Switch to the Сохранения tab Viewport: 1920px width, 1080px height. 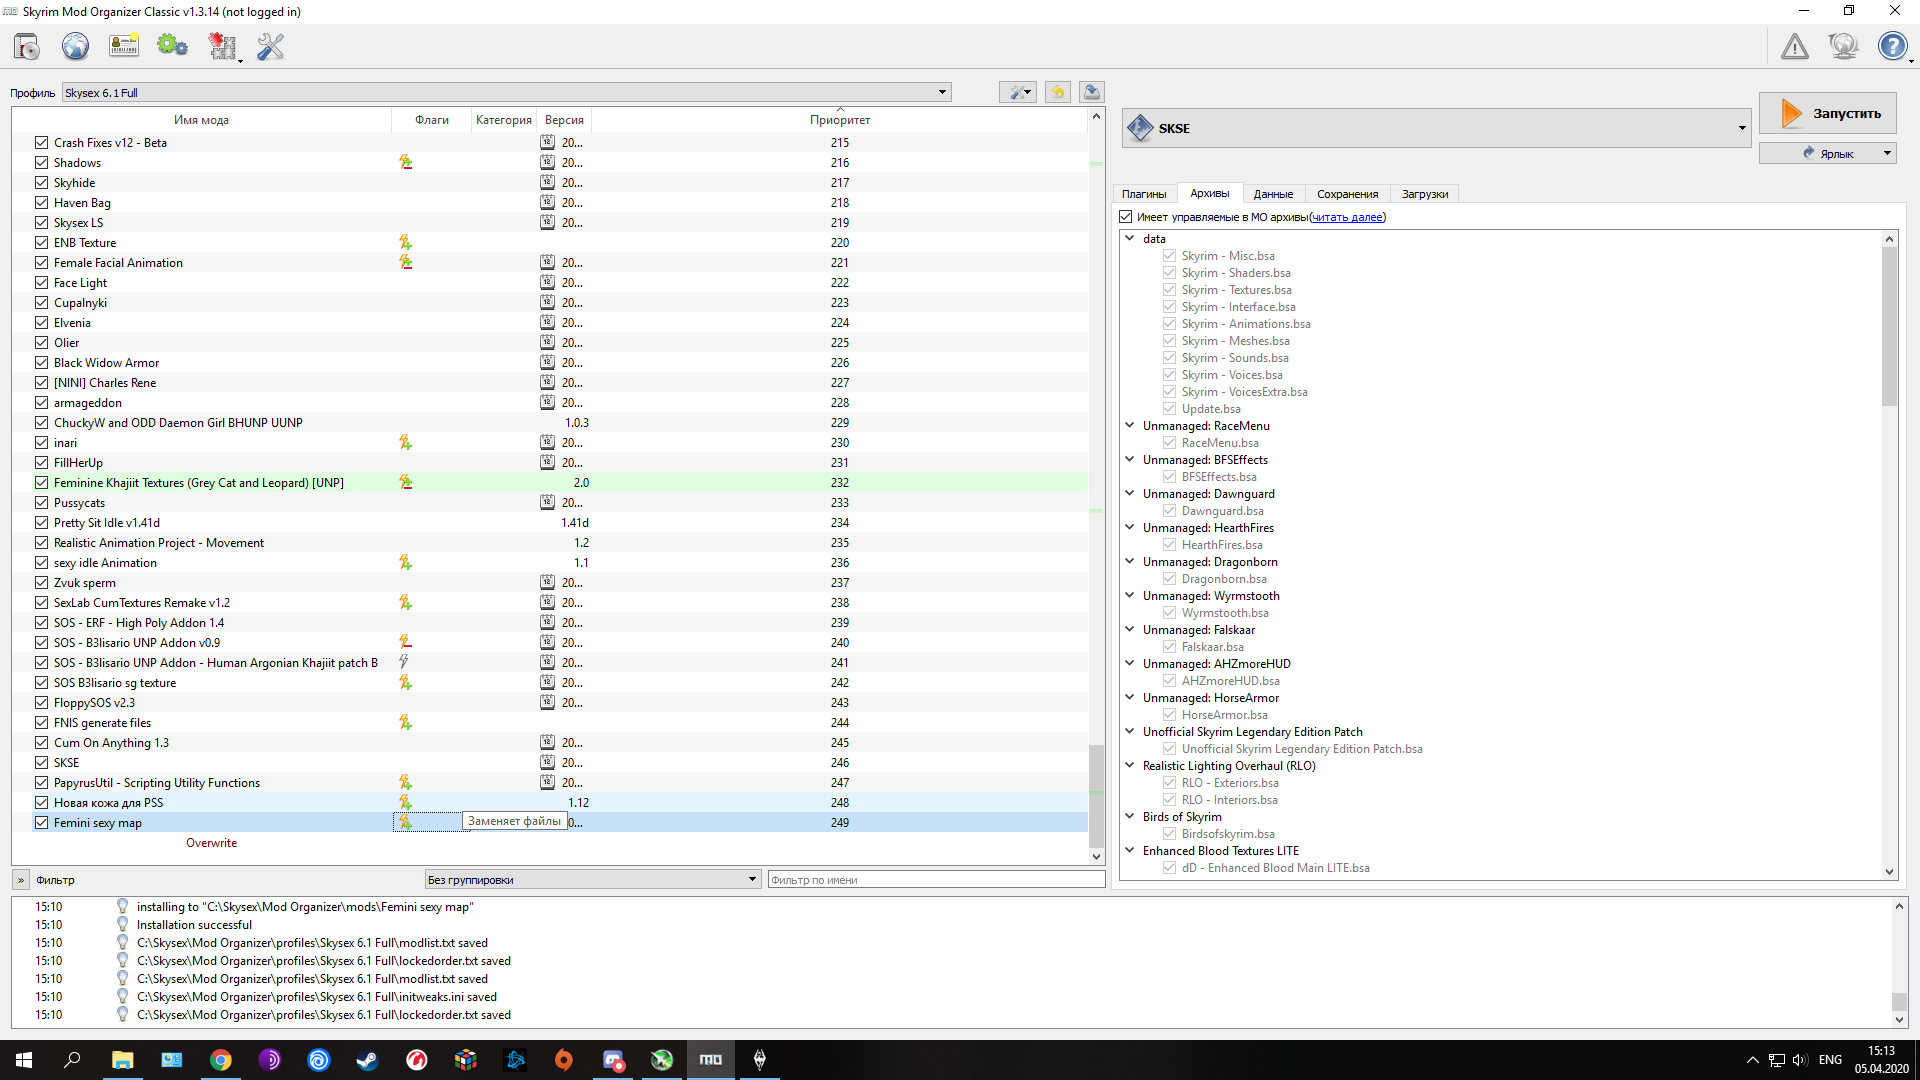pos(1347,194)
